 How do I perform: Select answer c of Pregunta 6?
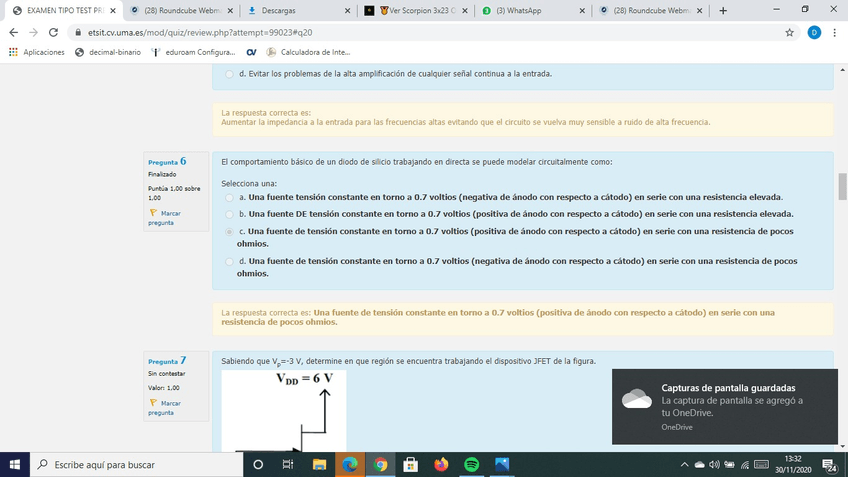coord(229,231)
